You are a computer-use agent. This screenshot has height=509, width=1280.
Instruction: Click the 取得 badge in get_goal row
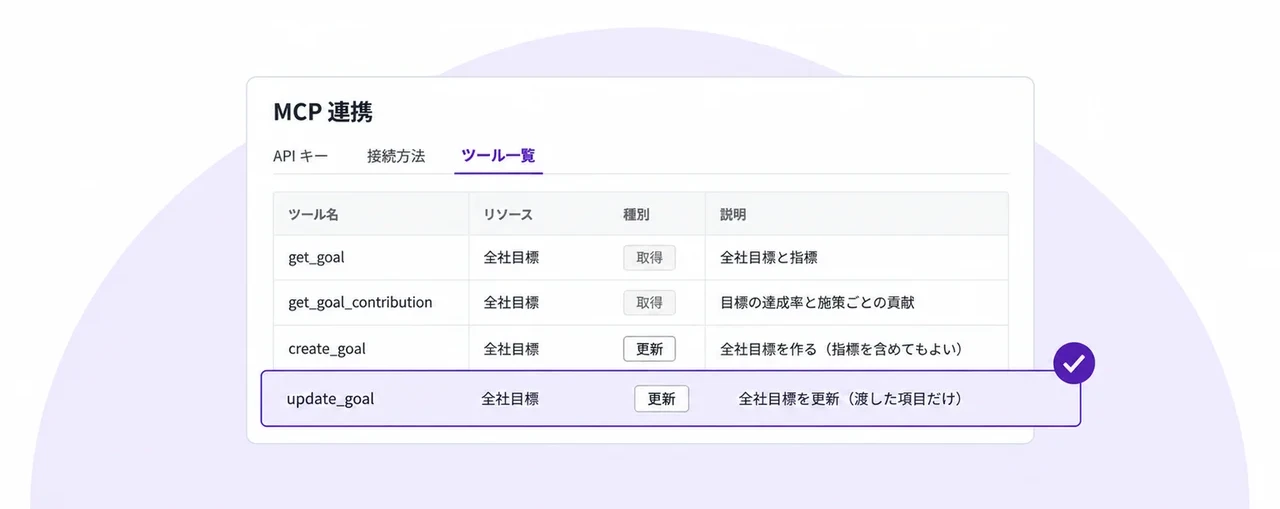click(x=649, y=257)
